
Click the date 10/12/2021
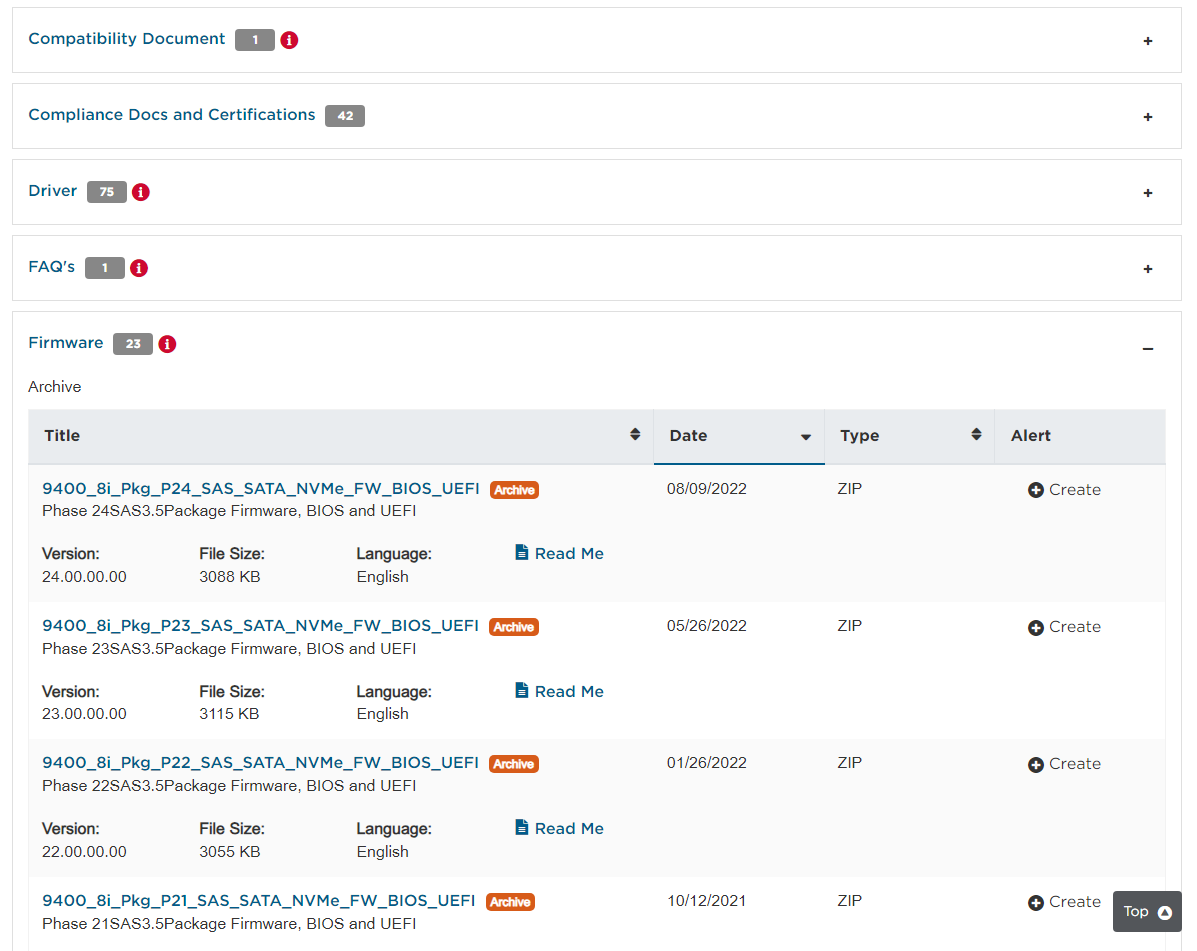point(707,901)
